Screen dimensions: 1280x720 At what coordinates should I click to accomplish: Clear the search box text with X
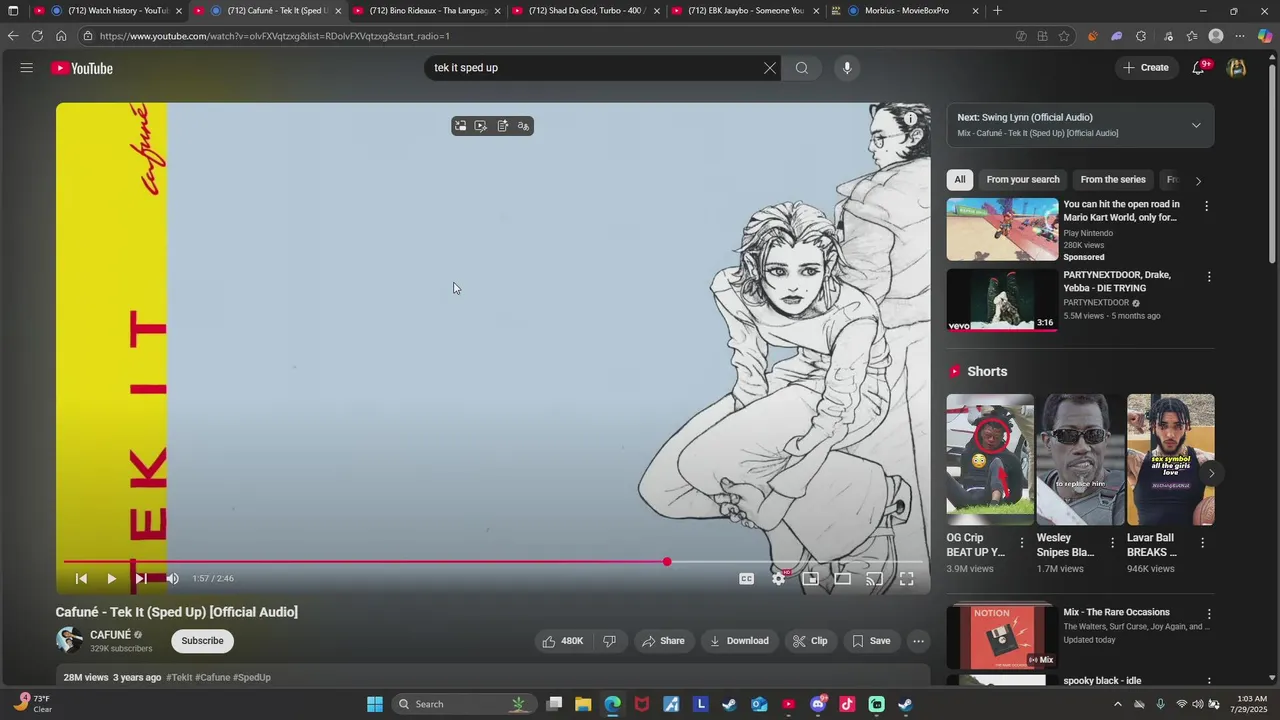pos(769,68)
